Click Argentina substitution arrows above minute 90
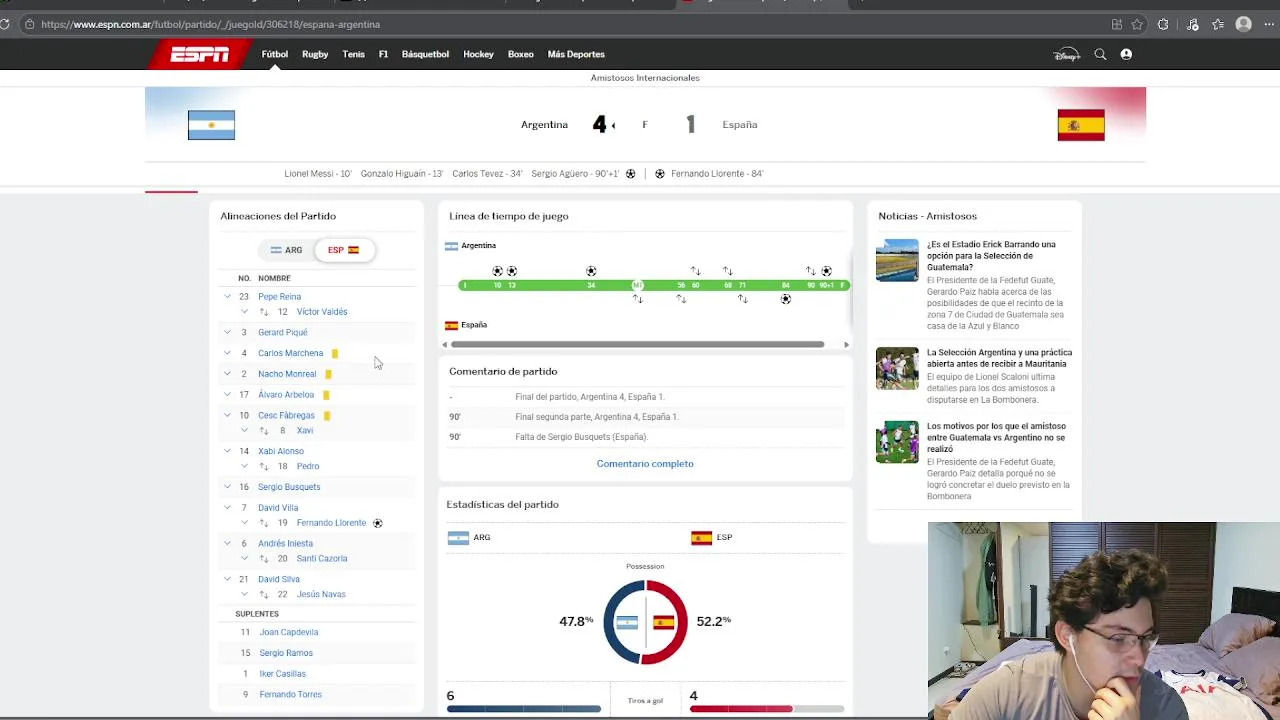The width and height of the screenshot is (1280, 720). (x=810, y=271)
